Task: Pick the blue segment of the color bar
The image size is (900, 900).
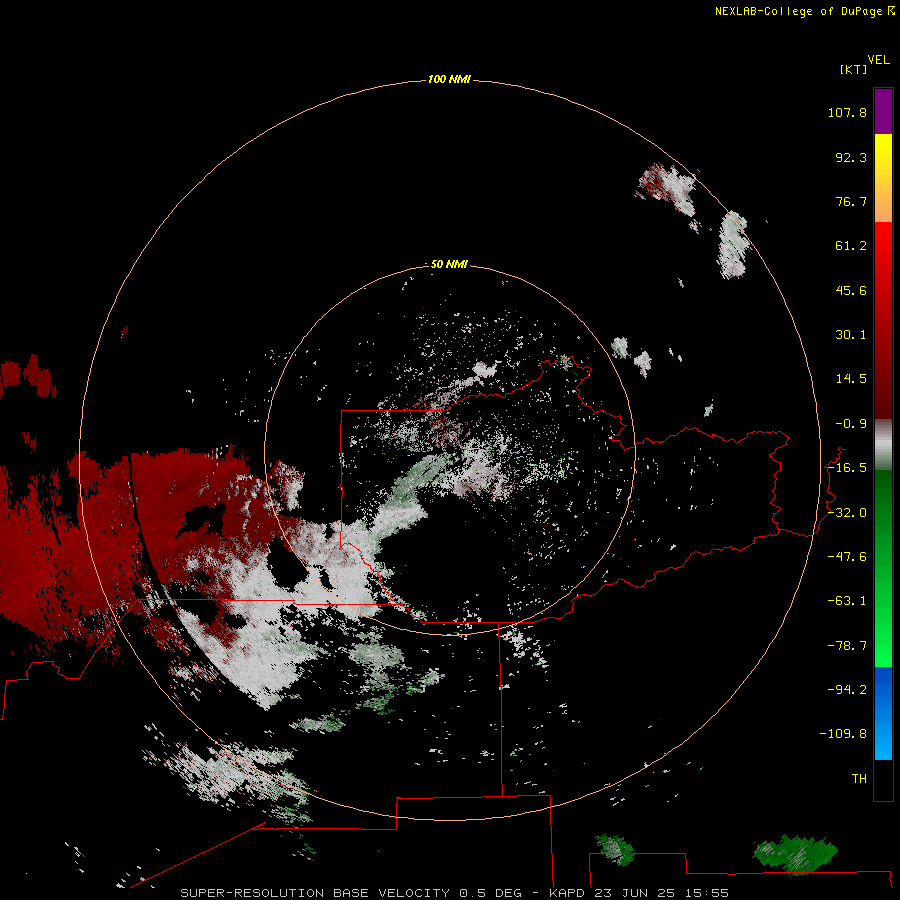Action: point(883,713)
